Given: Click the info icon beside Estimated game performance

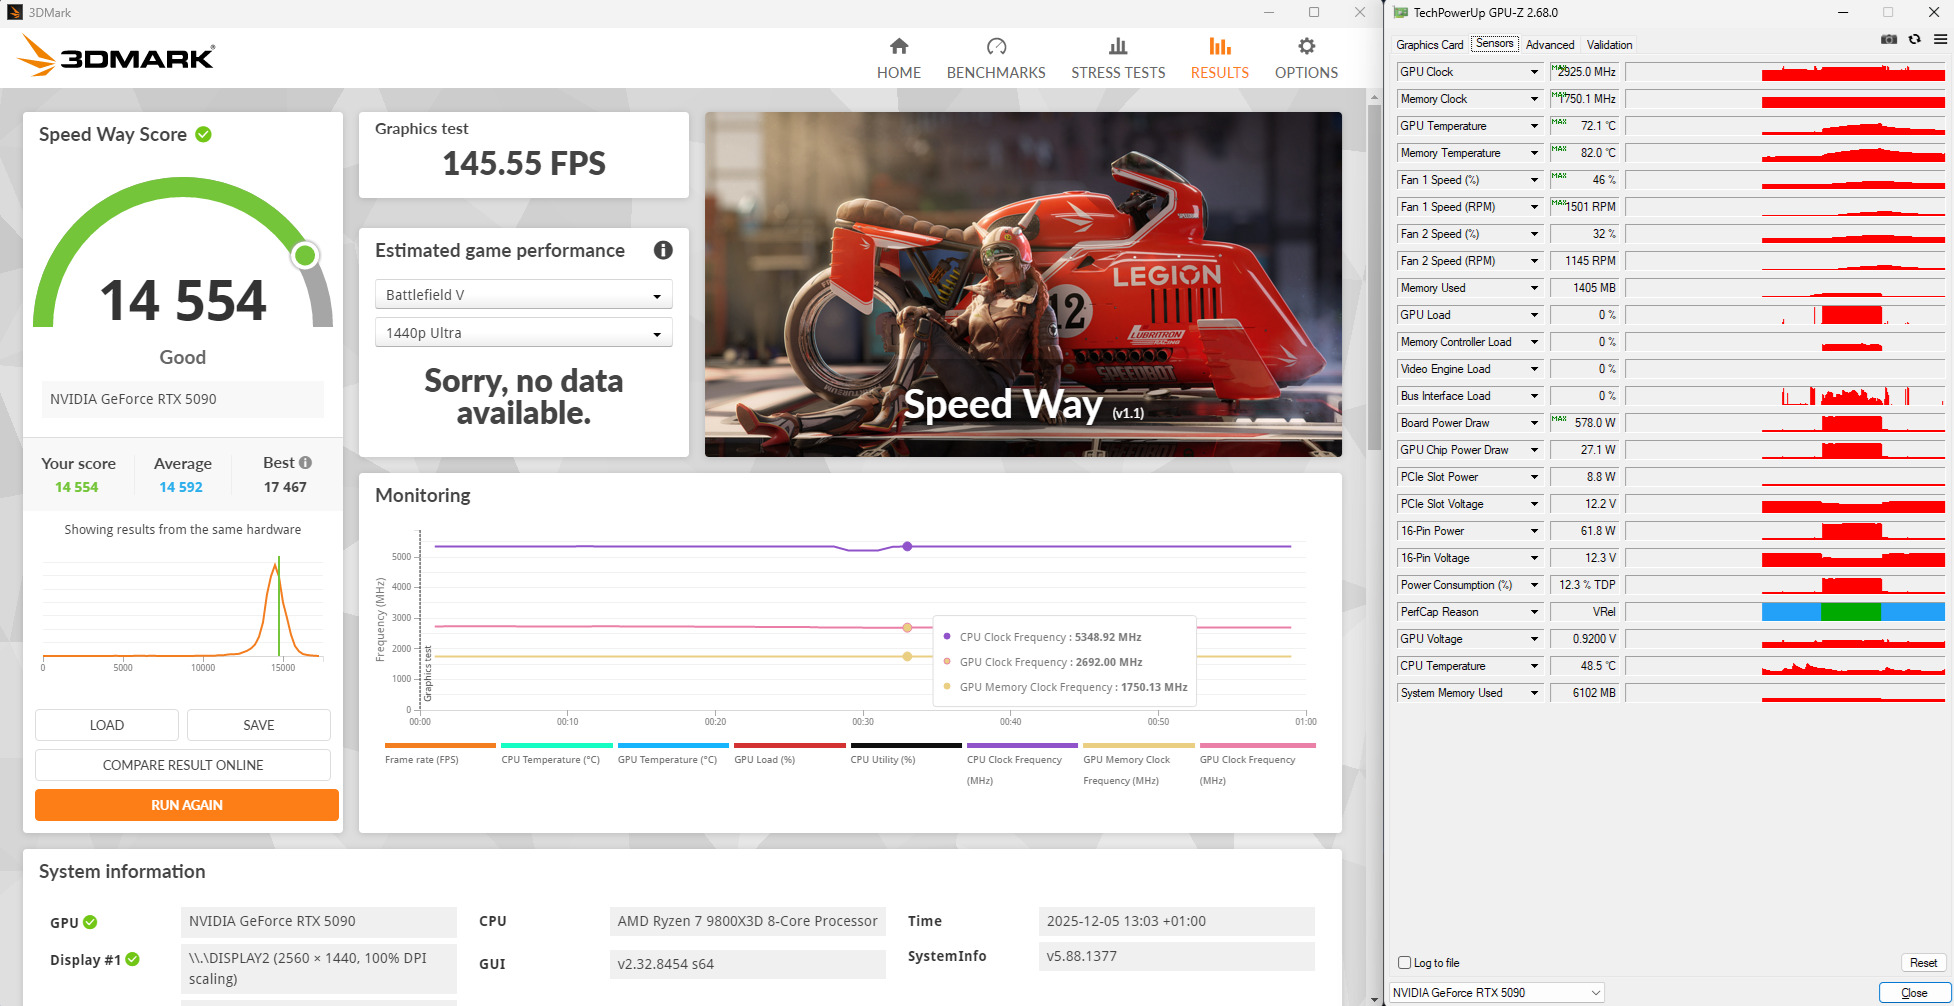Looking at the screenshot, I should [663, 250].
